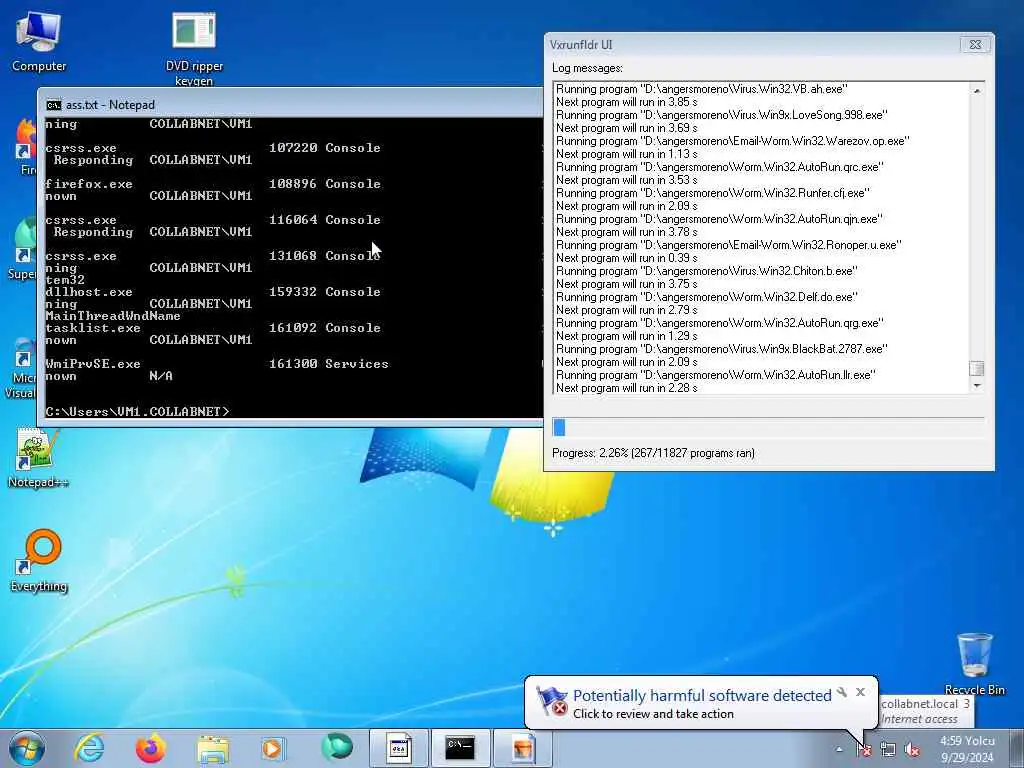This screenshot has width=1024, height=768.
Task: Open the DVD ripper keygen desktop icon
Action: (194, 49)
